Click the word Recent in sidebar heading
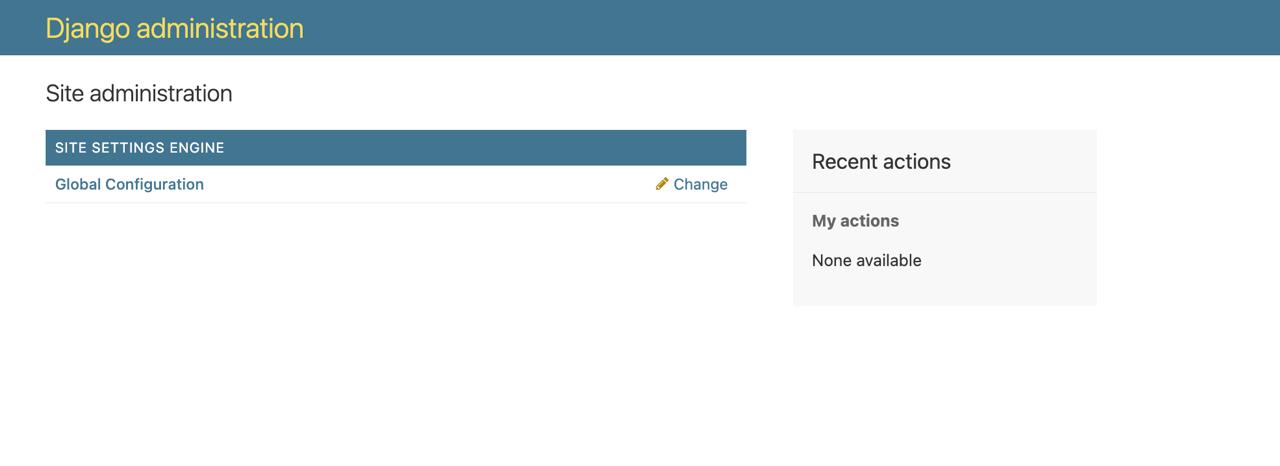The width and height of the screenshot is (1280, 466). coord(843,161)
